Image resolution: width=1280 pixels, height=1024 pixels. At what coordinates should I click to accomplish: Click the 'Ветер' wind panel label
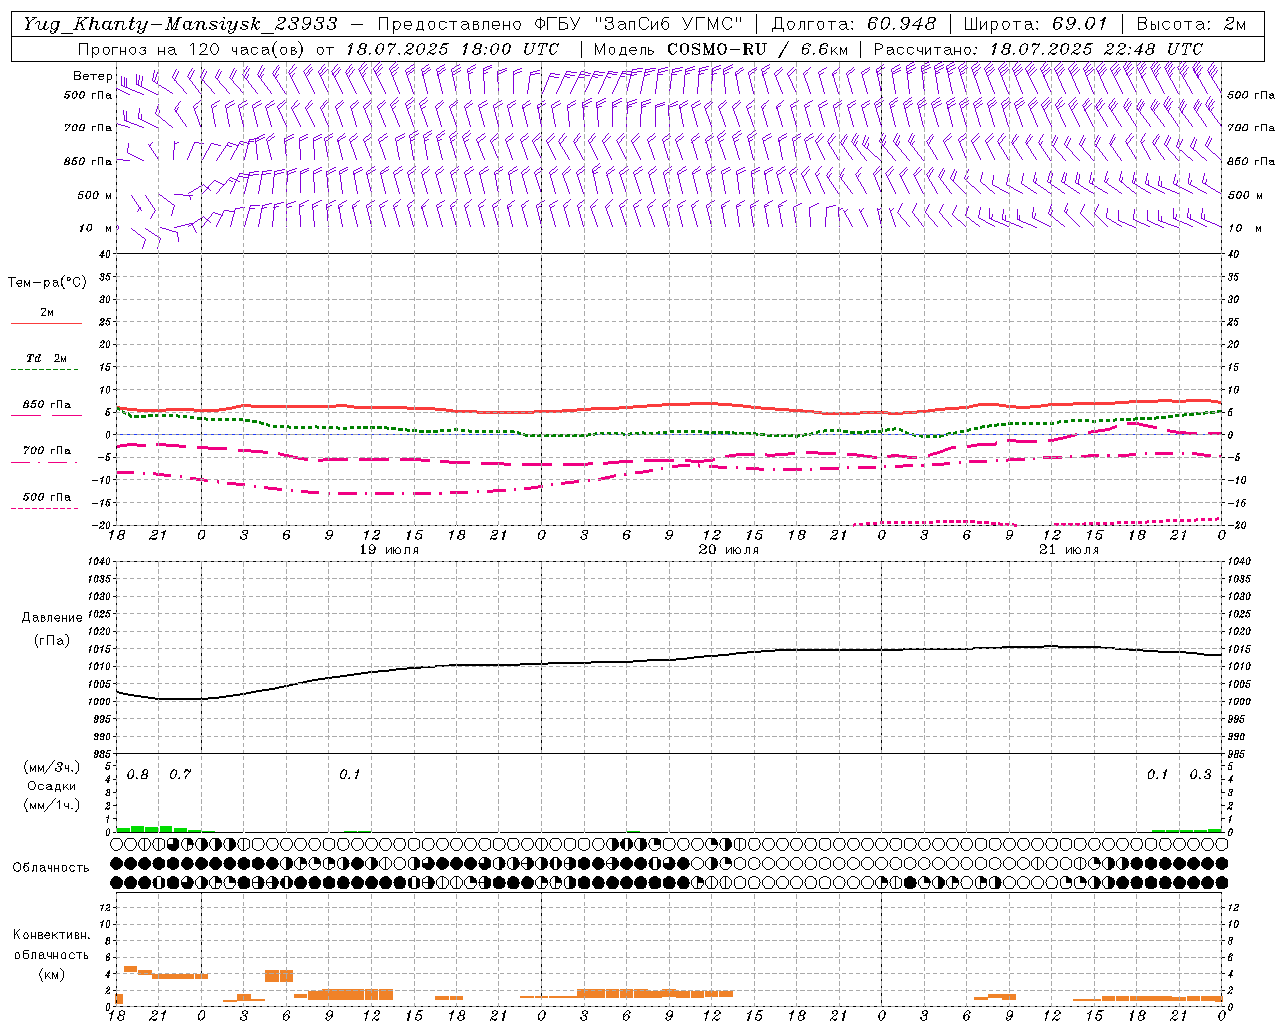coord(93,76)
